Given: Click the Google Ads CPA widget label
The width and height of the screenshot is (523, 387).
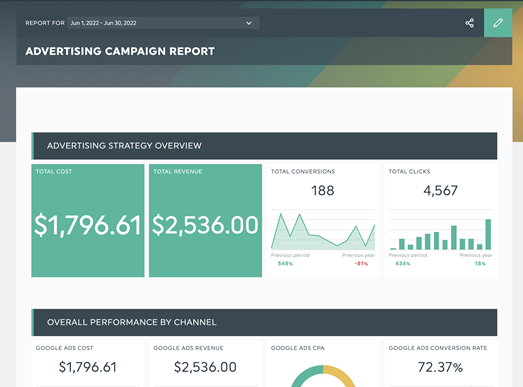Looking at the screenshot, I should [x=298, y=348].
